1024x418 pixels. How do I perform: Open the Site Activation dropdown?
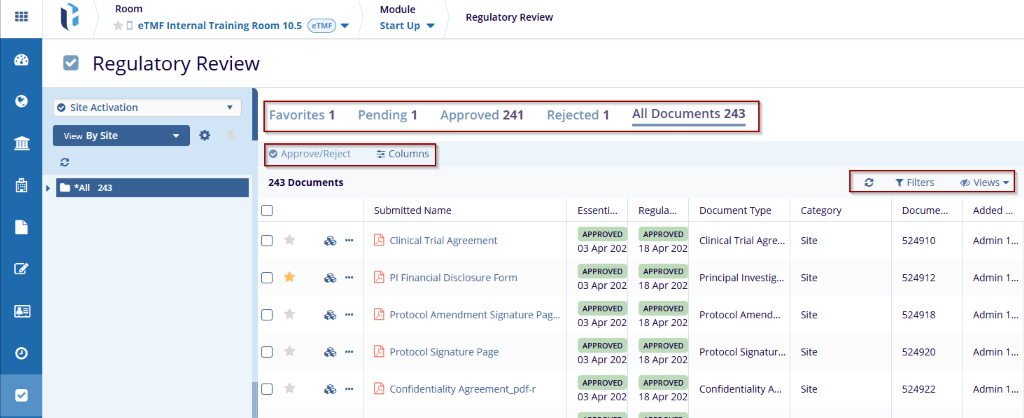[146, 107]
